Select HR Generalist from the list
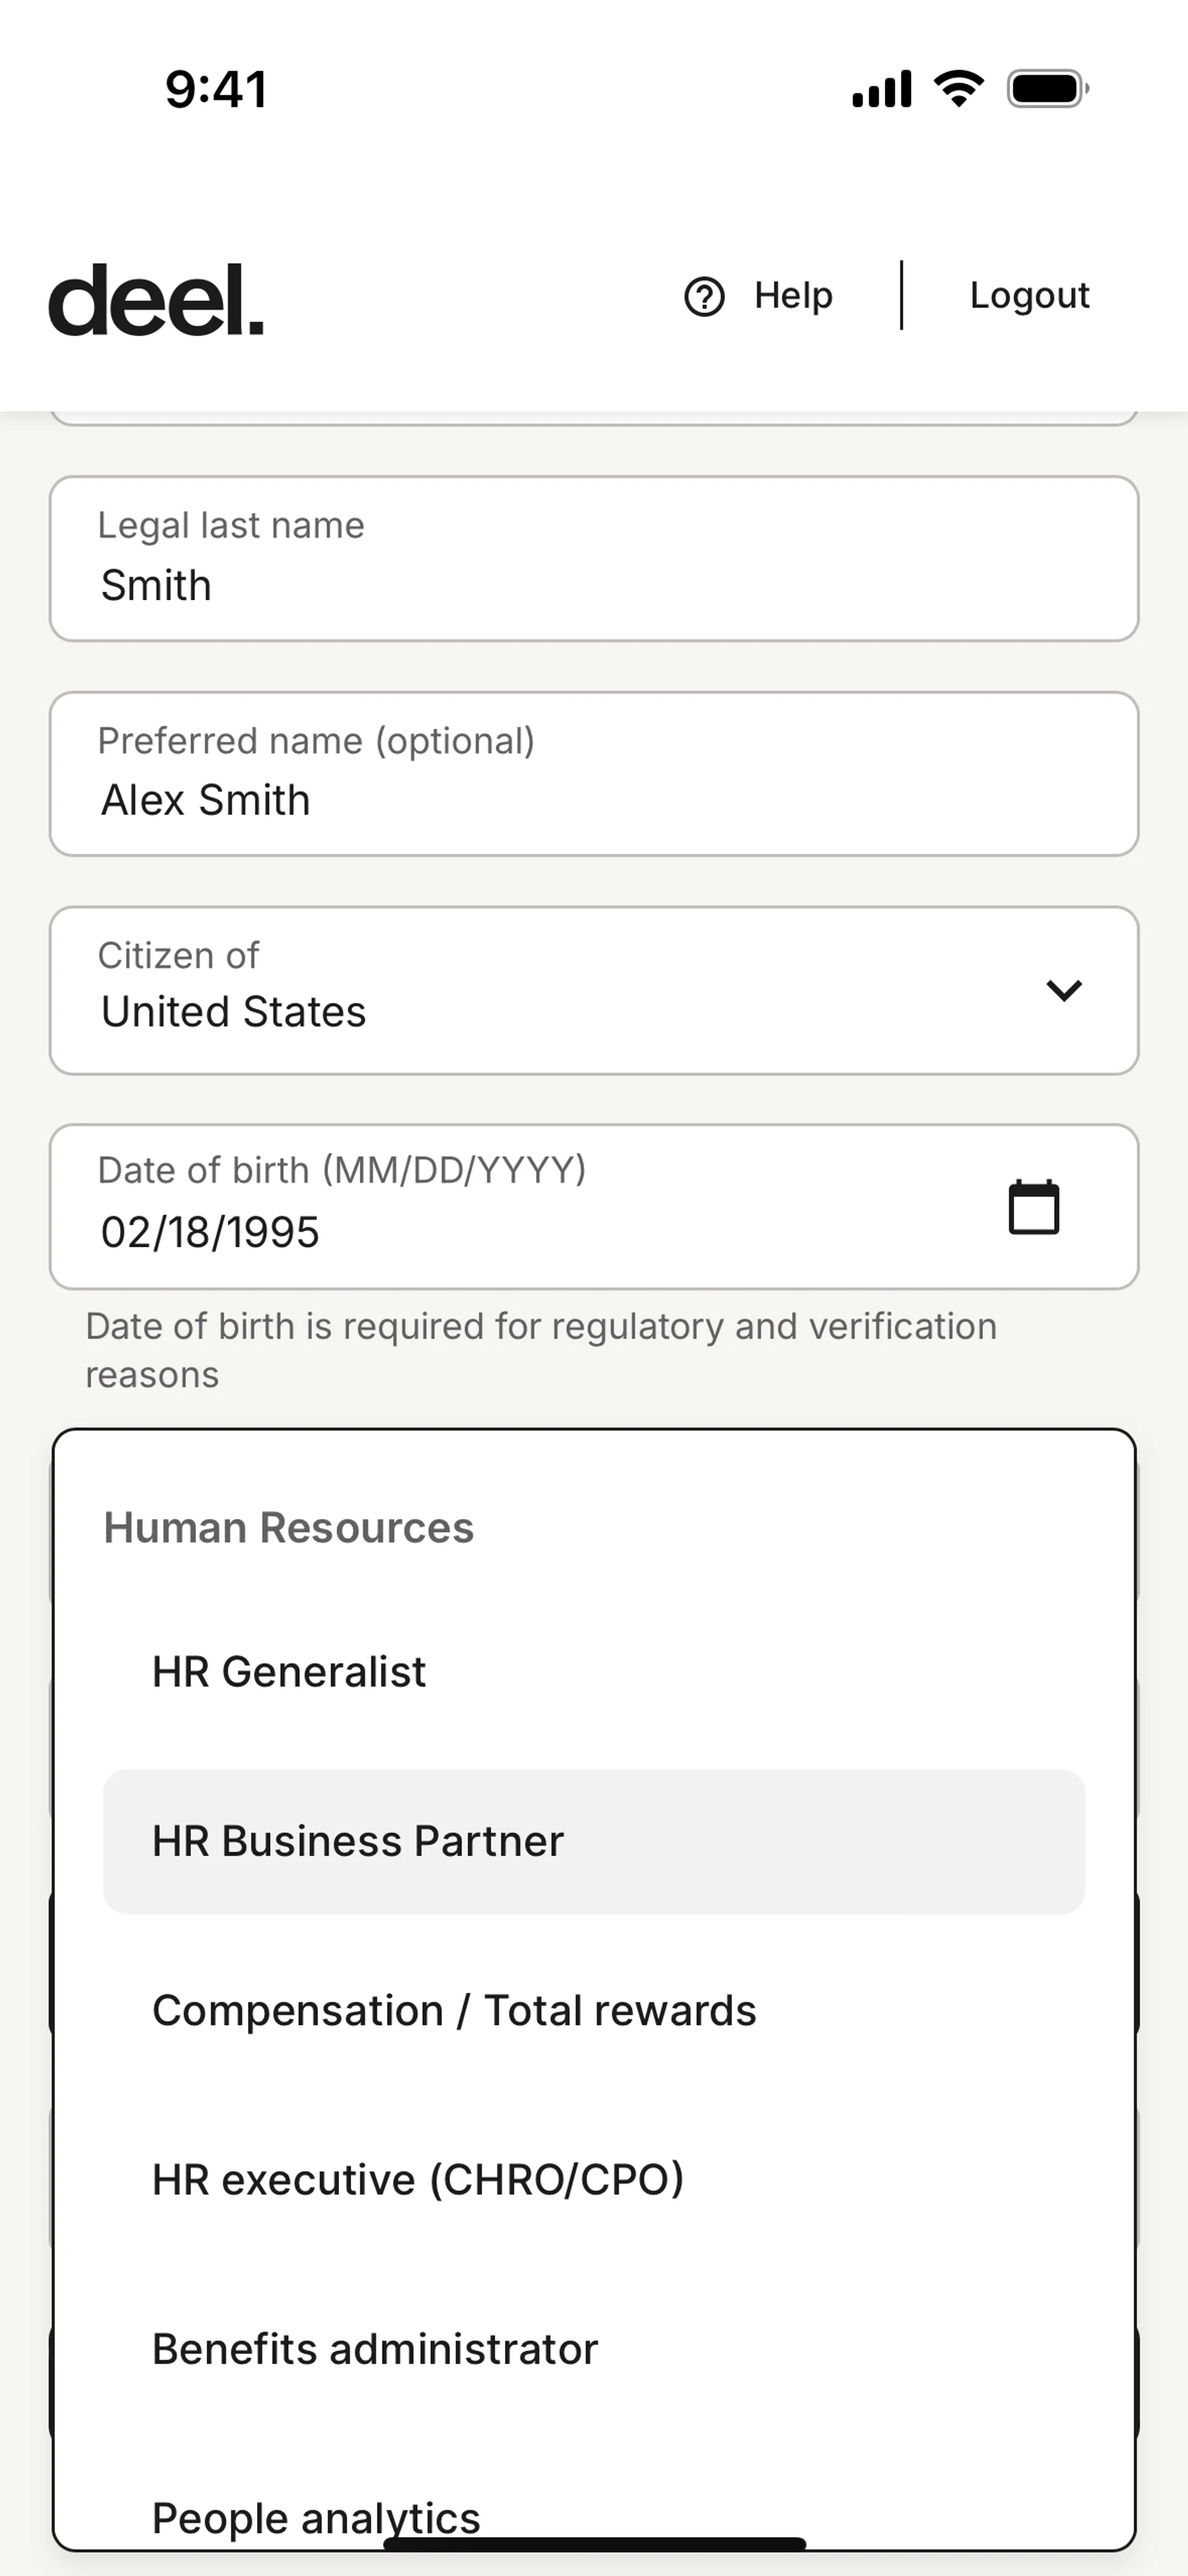1188x2576 pixels. (x=289, y=1671)
